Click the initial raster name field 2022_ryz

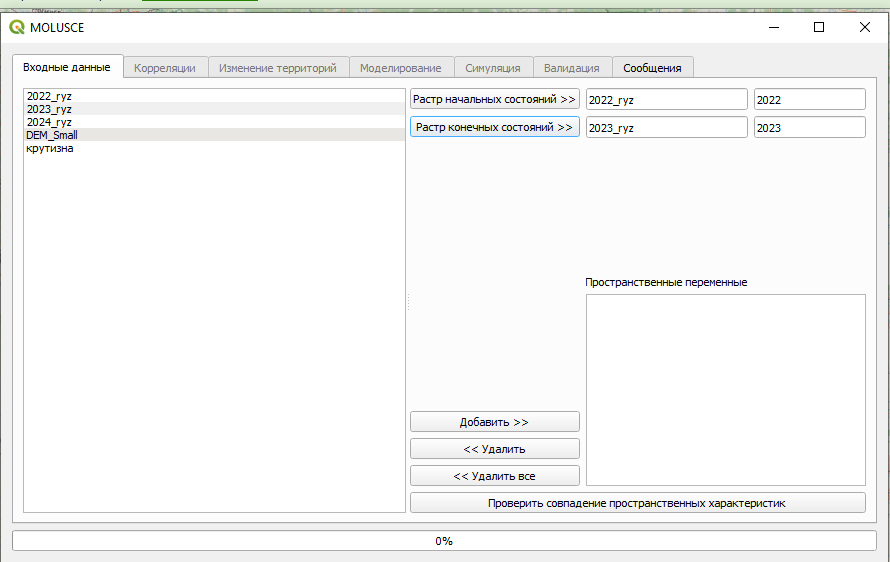[x=666, y=99]
